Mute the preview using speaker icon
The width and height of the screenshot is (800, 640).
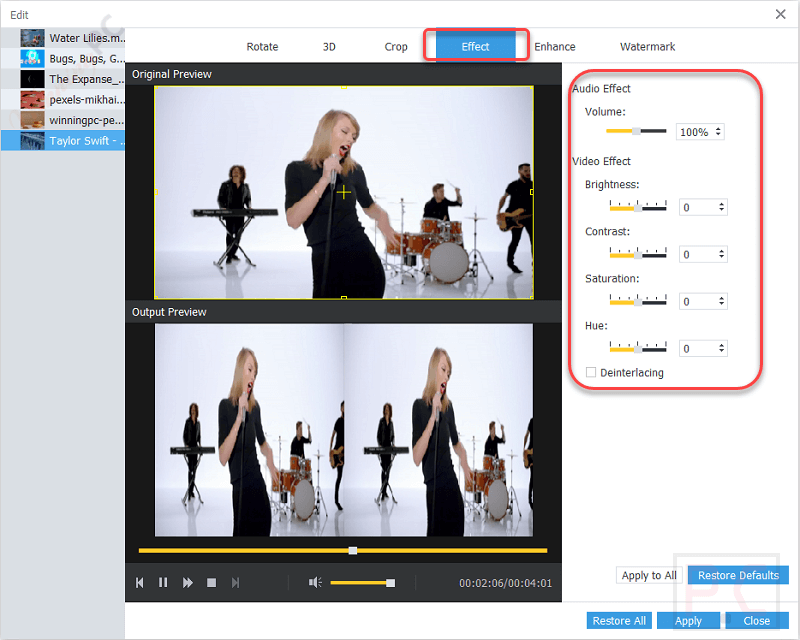[x=315, y=582]
